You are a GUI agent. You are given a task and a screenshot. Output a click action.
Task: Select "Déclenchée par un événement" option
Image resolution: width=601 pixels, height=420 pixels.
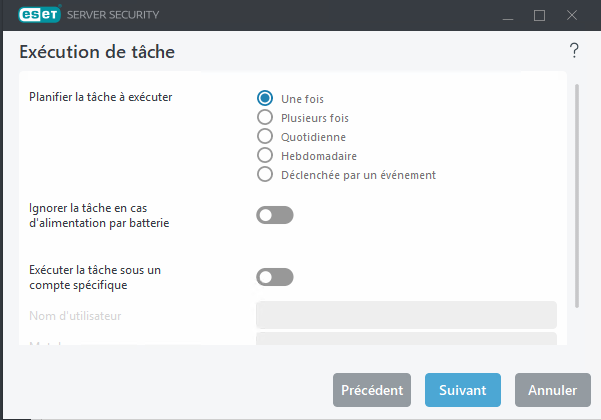coord(265,174)
